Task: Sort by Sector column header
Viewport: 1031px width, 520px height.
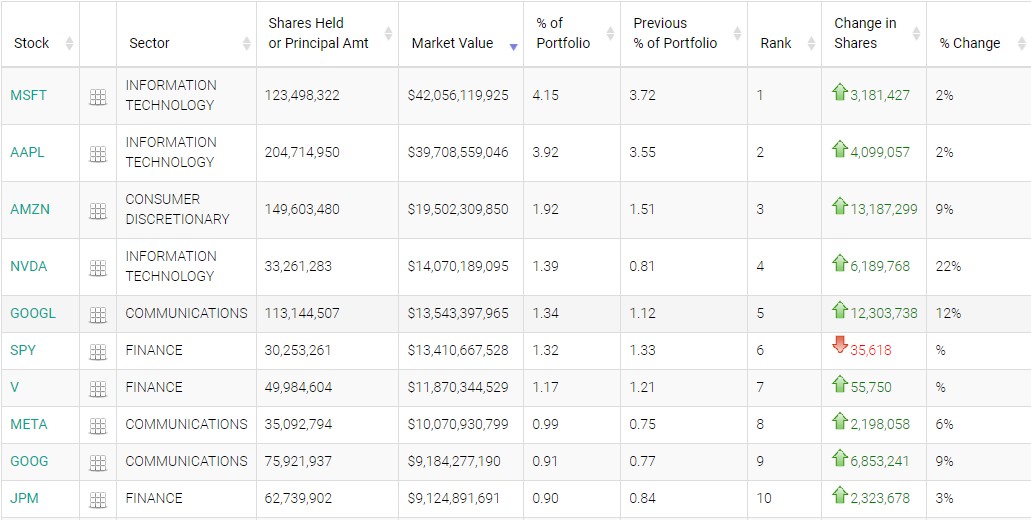Action: [149, 43]
